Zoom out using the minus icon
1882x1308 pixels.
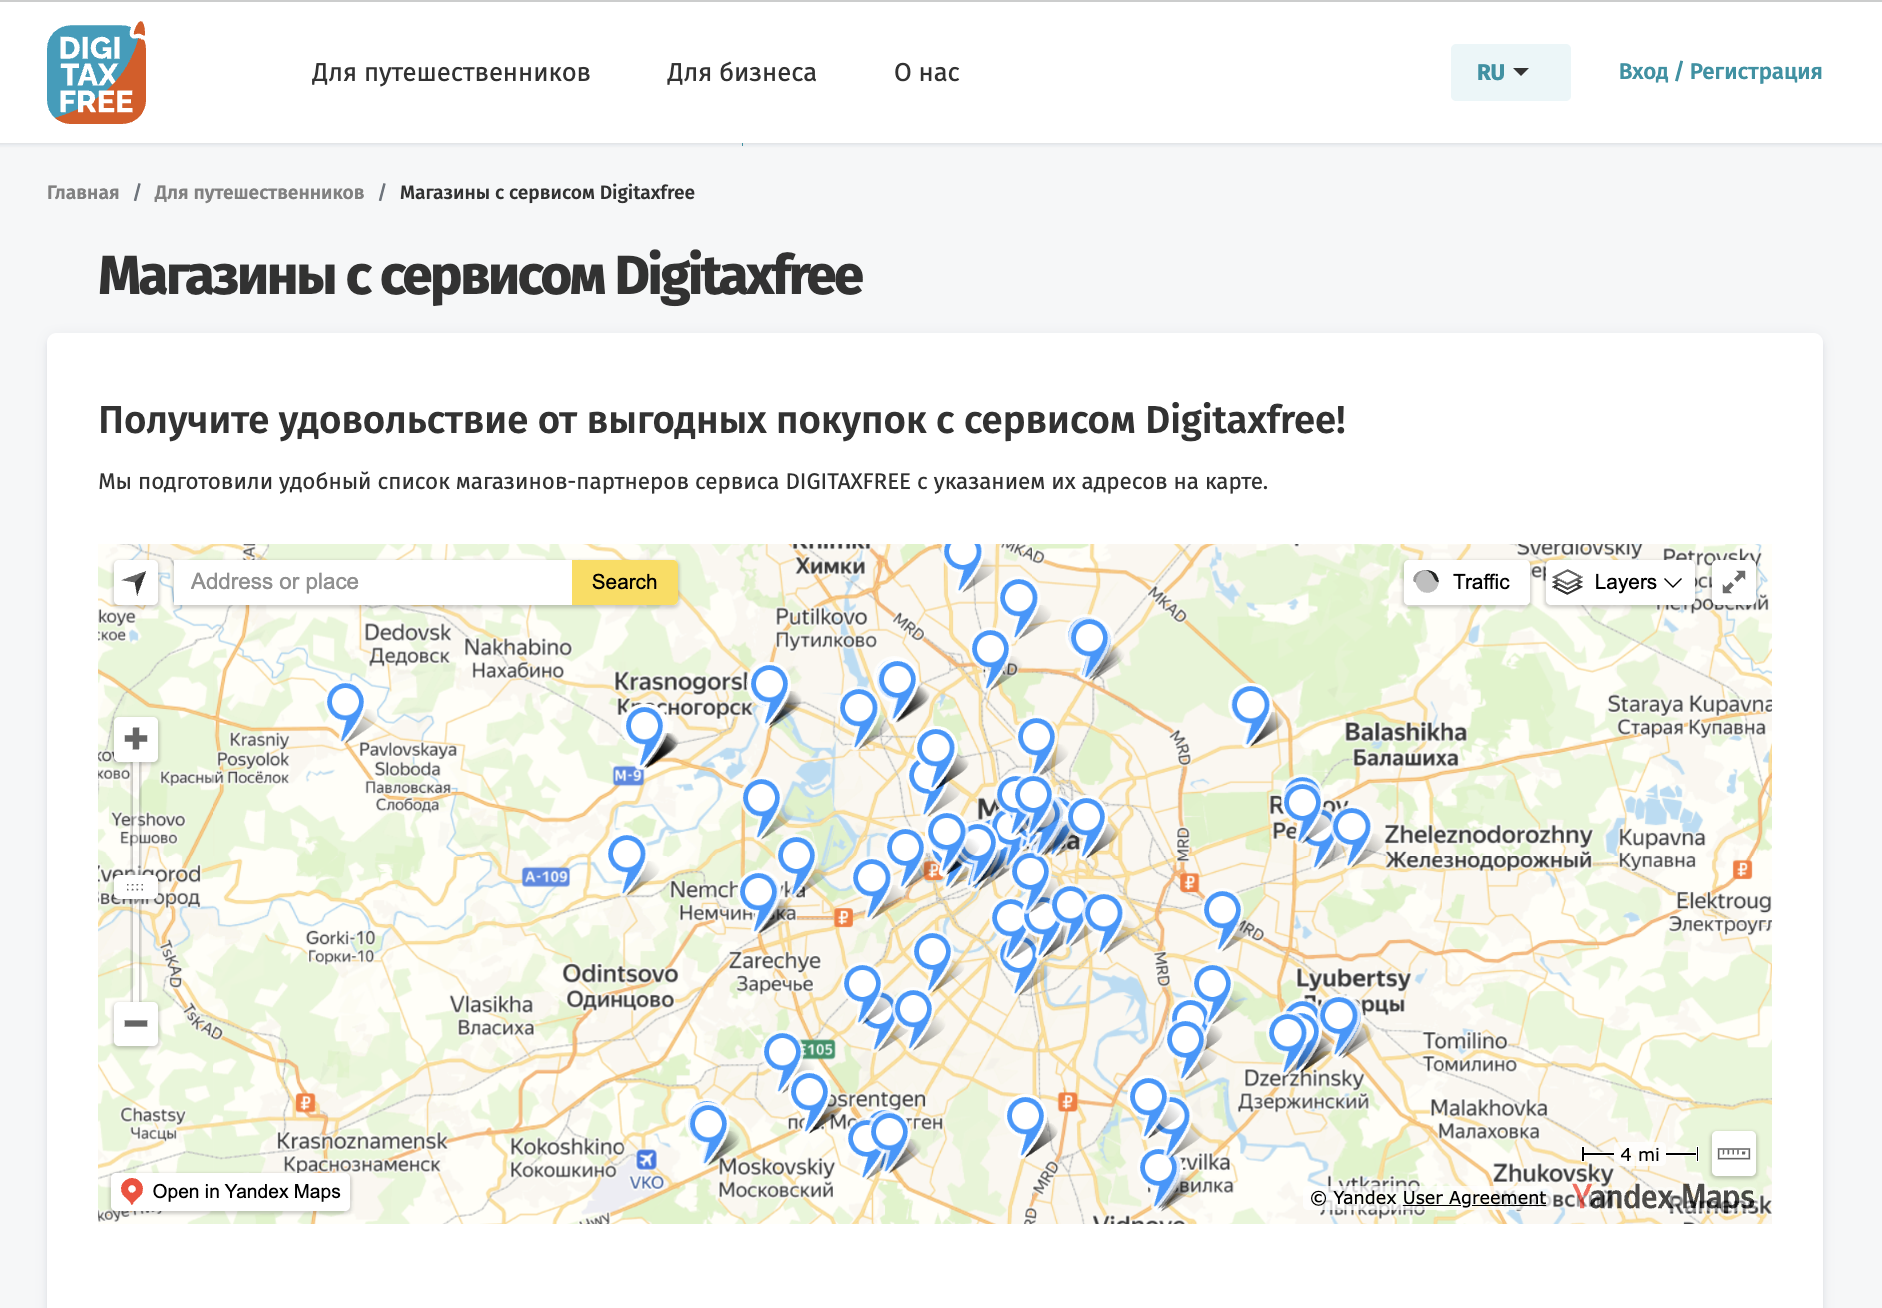[x=135, y=1023]
